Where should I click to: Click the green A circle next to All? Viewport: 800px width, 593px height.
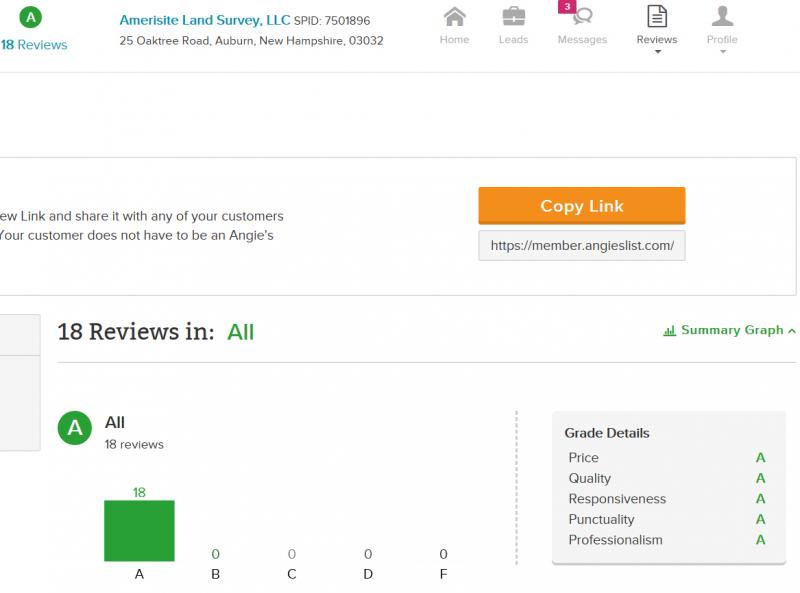point(74,429)
